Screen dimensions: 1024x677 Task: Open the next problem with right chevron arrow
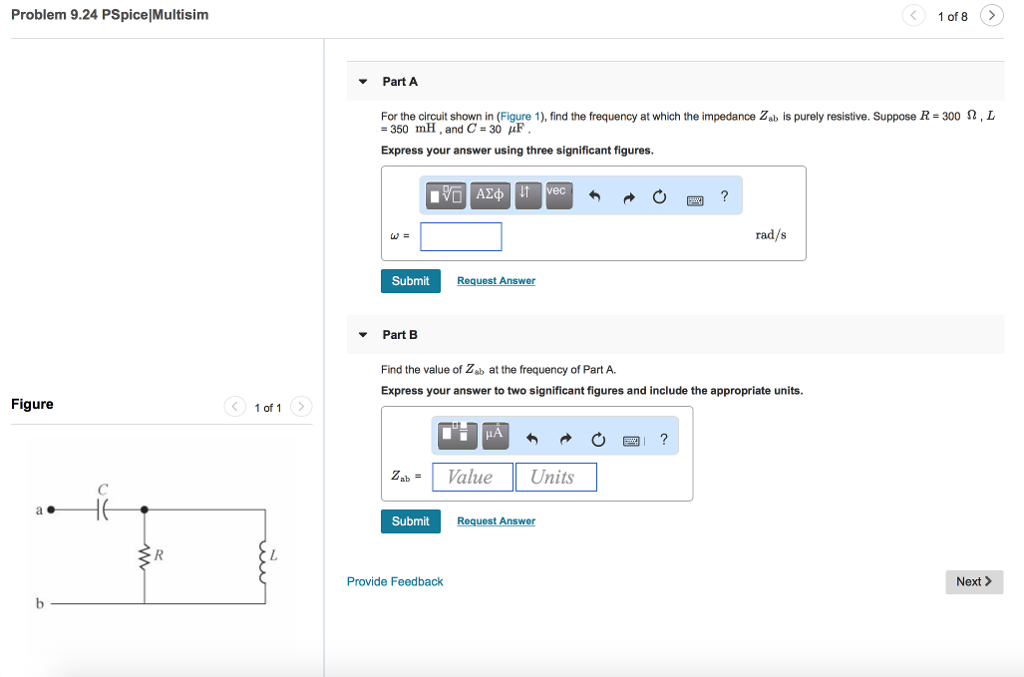[990, 15]
